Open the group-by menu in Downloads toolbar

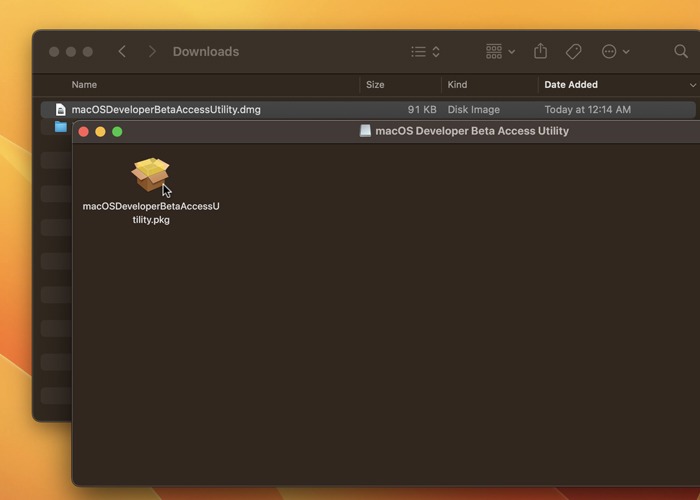click(500, 52)
